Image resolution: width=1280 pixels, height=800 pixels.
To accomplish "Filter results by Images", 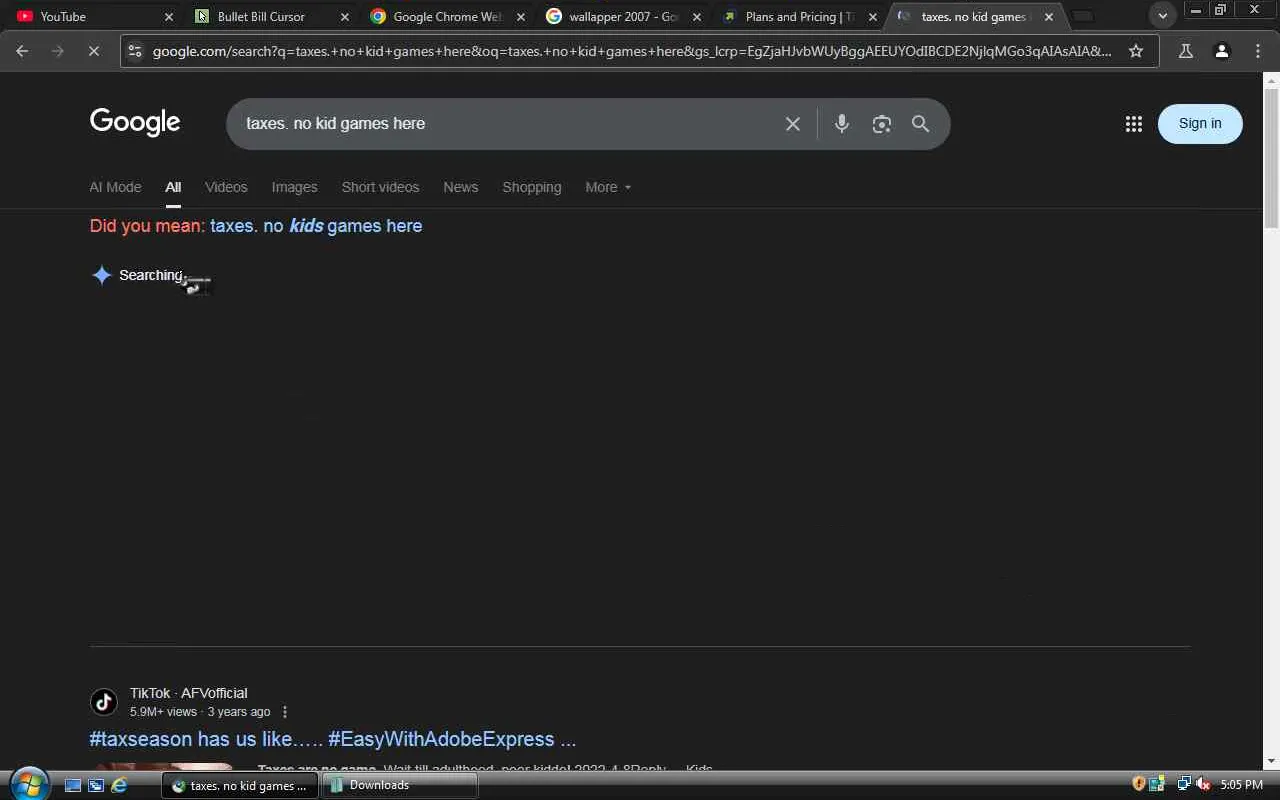I will (x=294, y=187).
